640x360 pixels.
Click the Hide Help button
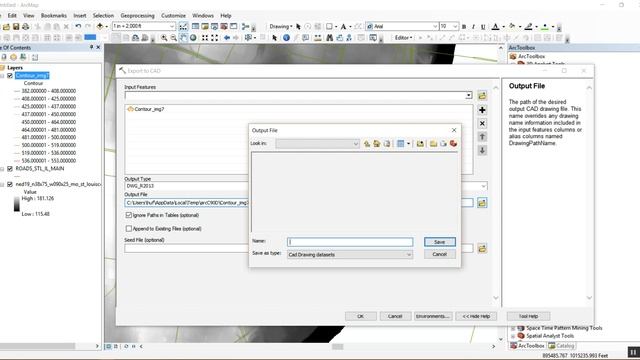pos(476,316)
